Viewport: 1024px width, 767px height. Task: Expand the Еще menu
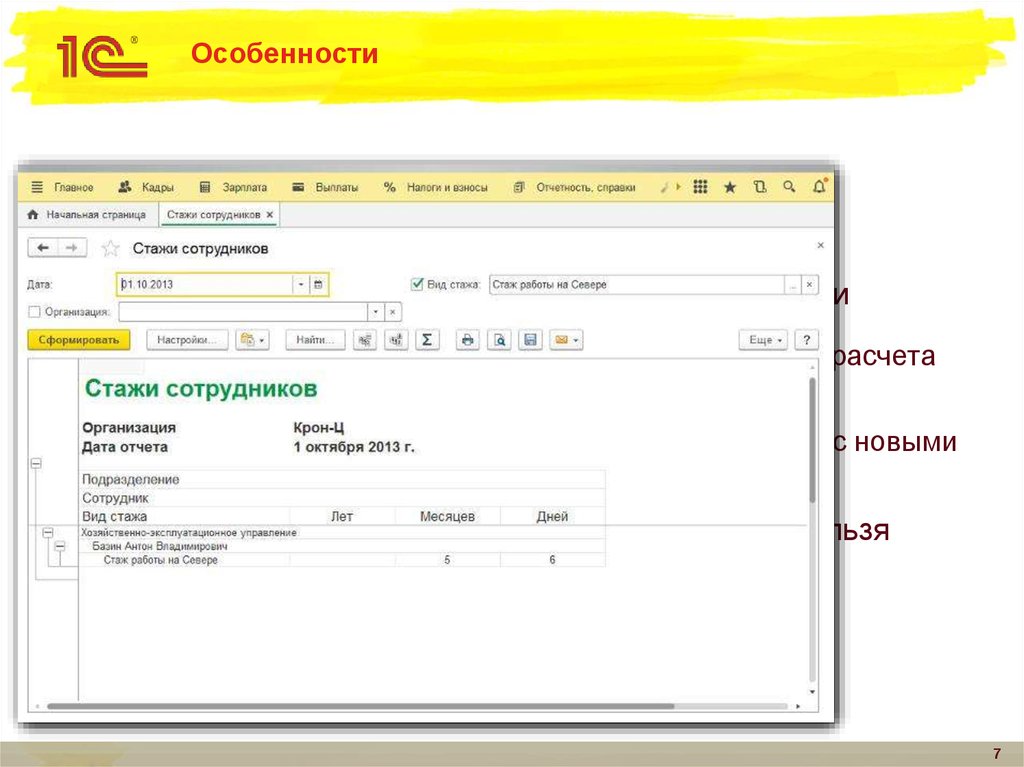click(x=761, y=340)
